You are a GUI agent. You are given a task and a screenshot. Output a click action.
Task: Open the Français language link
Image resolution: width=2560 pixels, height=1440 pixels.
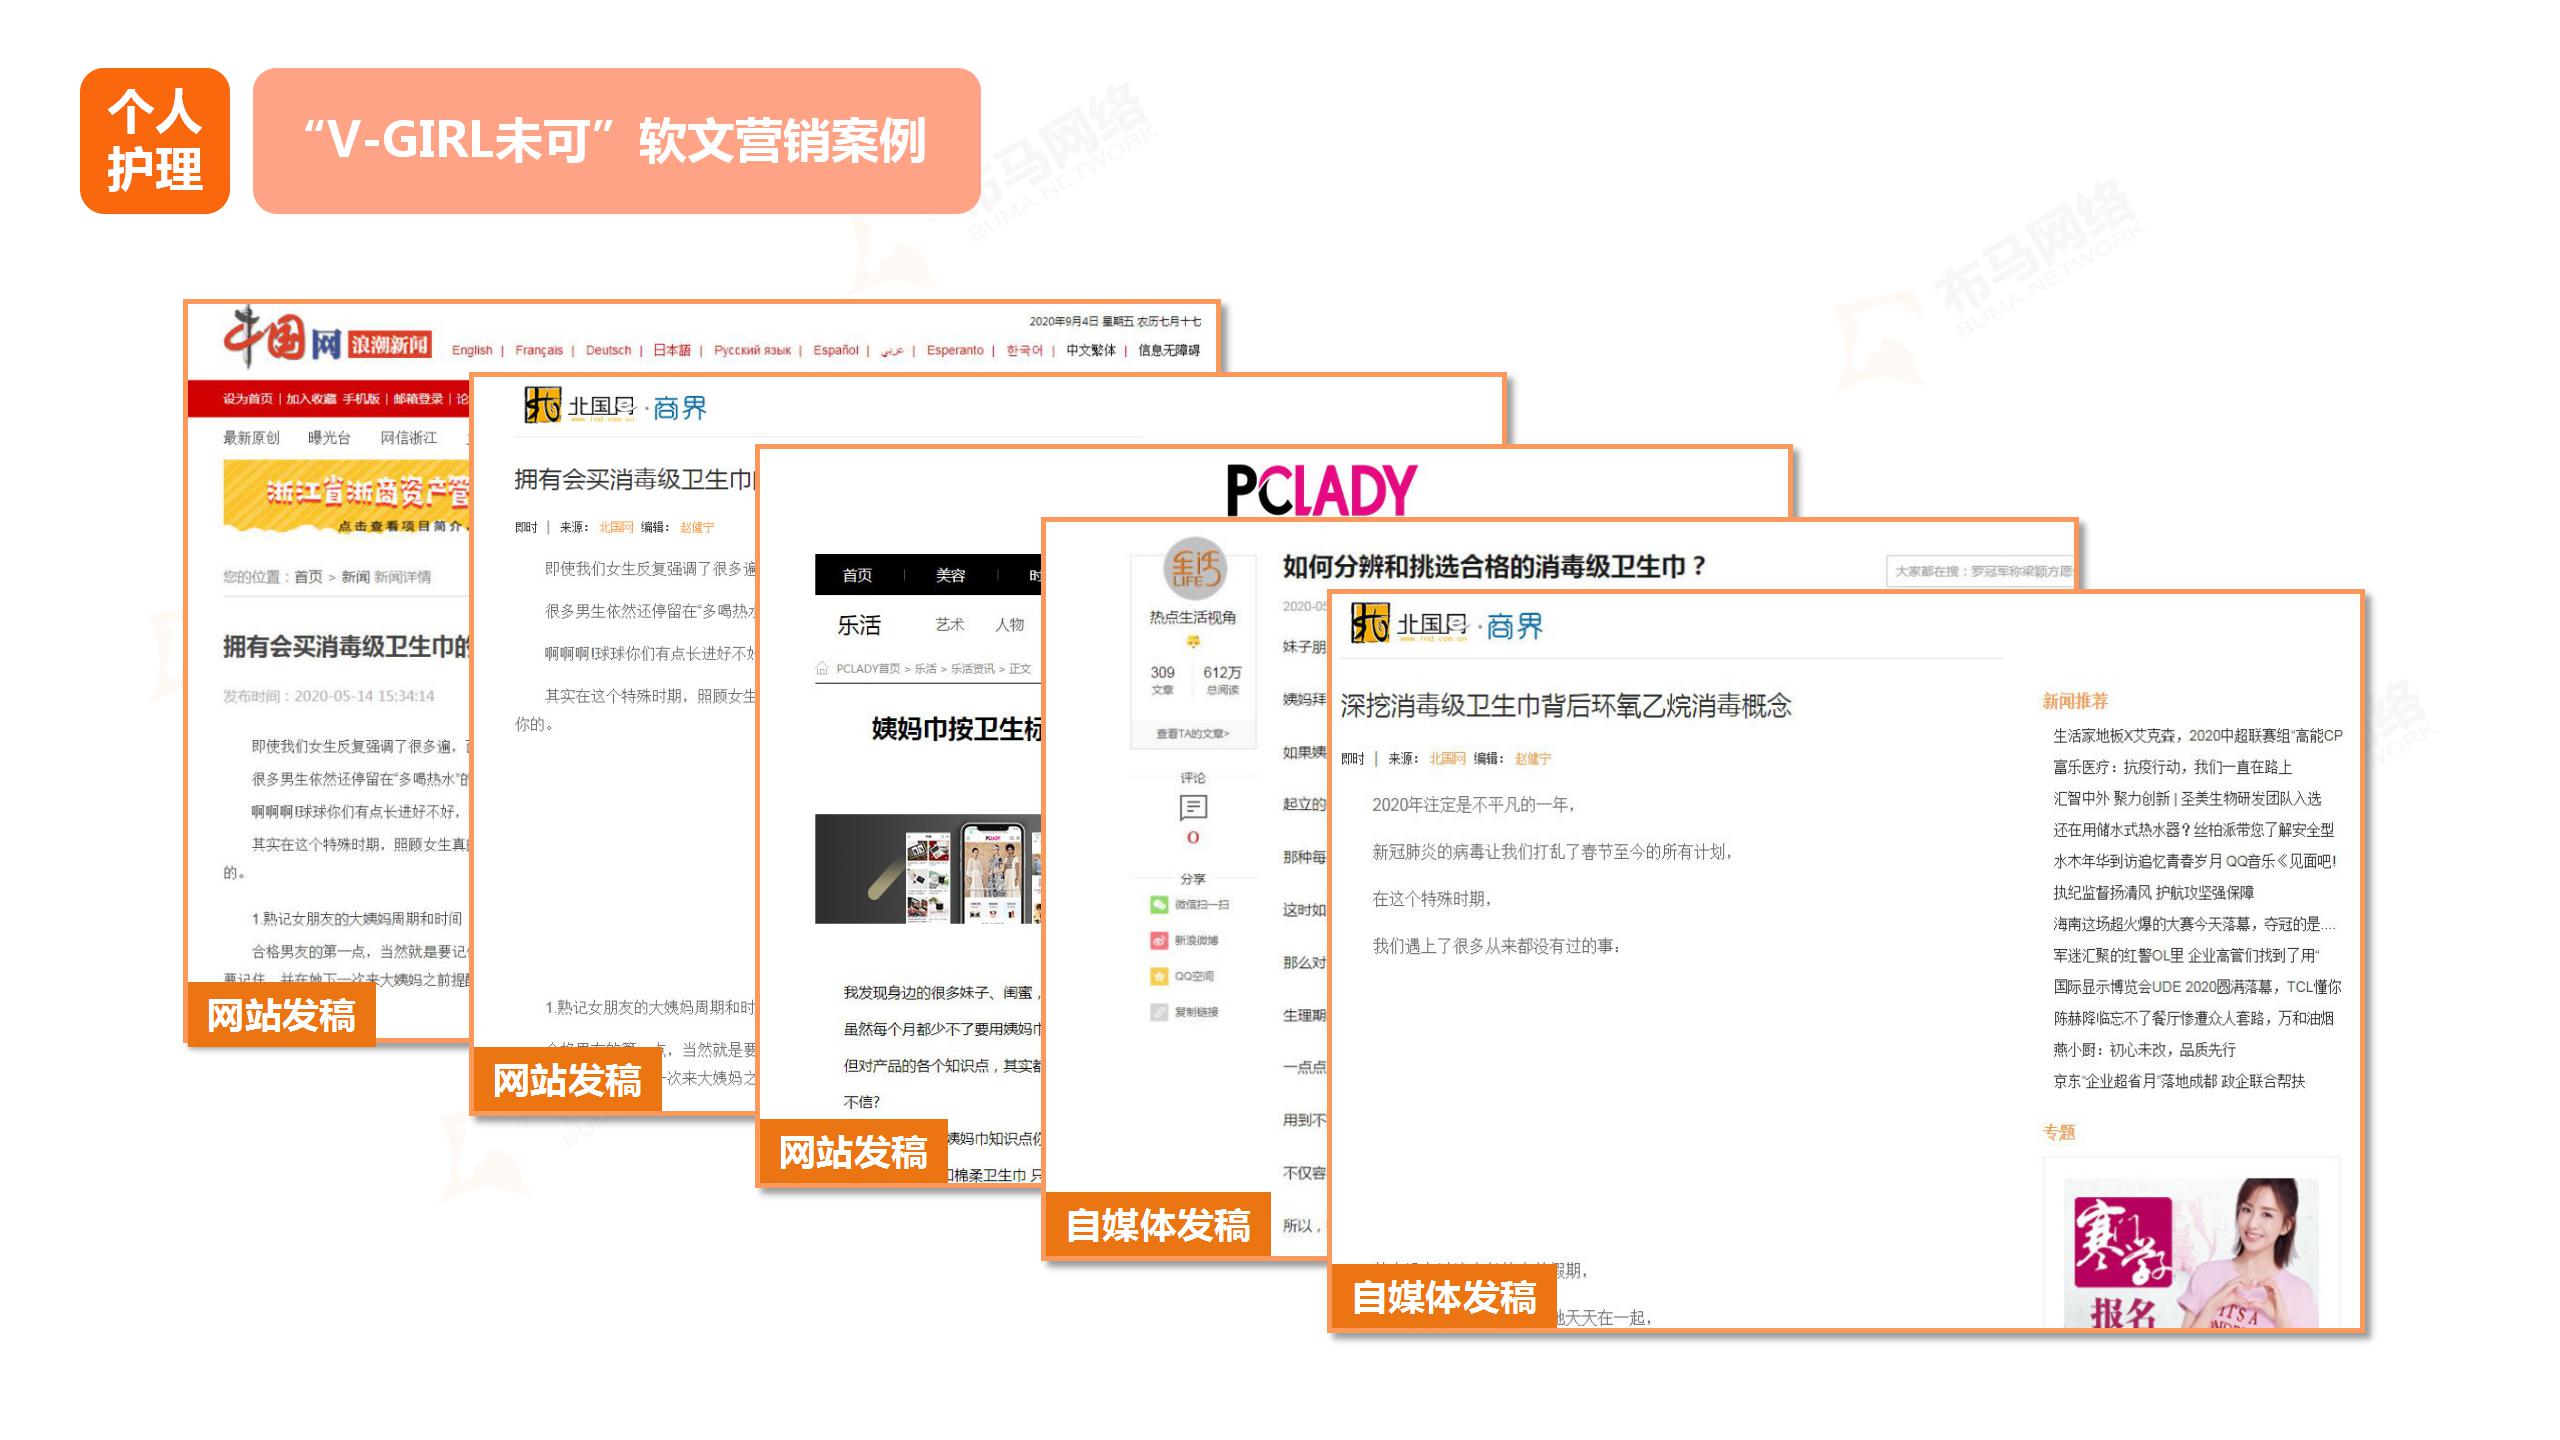[539, 350]
